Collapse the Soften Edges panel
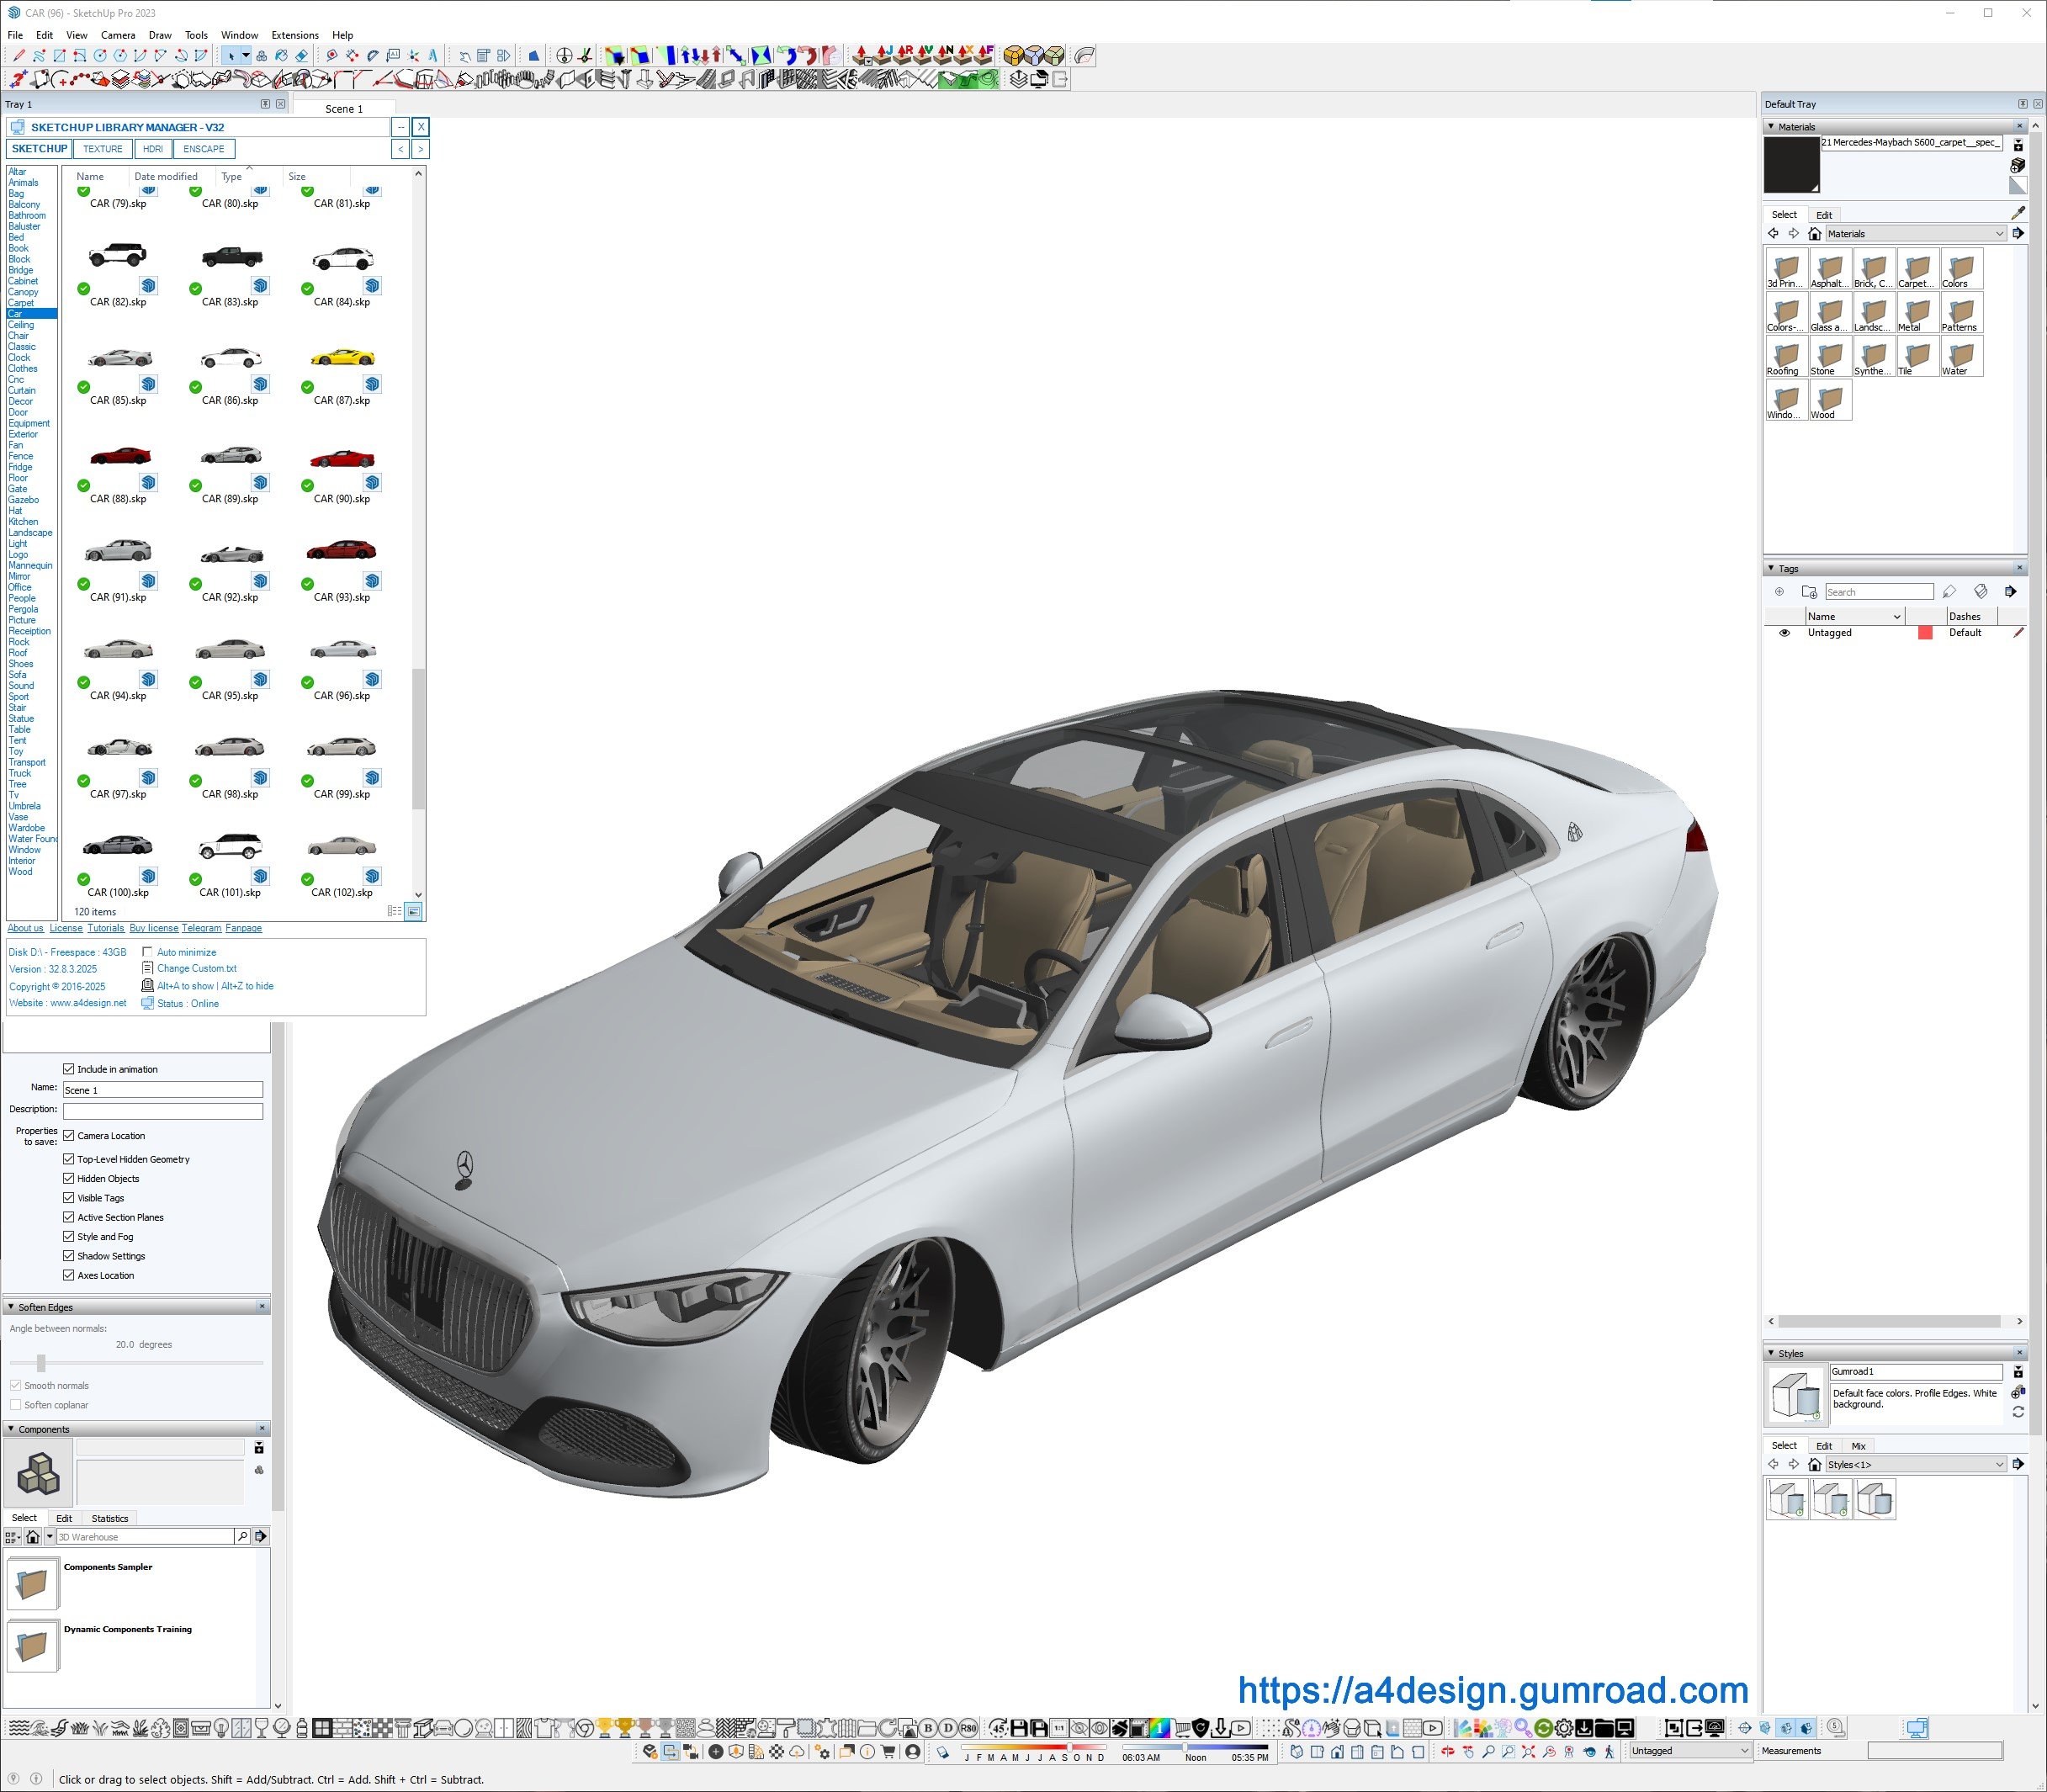Viewport: 2047px width, 1792px height. click(x=11, y=1307)
